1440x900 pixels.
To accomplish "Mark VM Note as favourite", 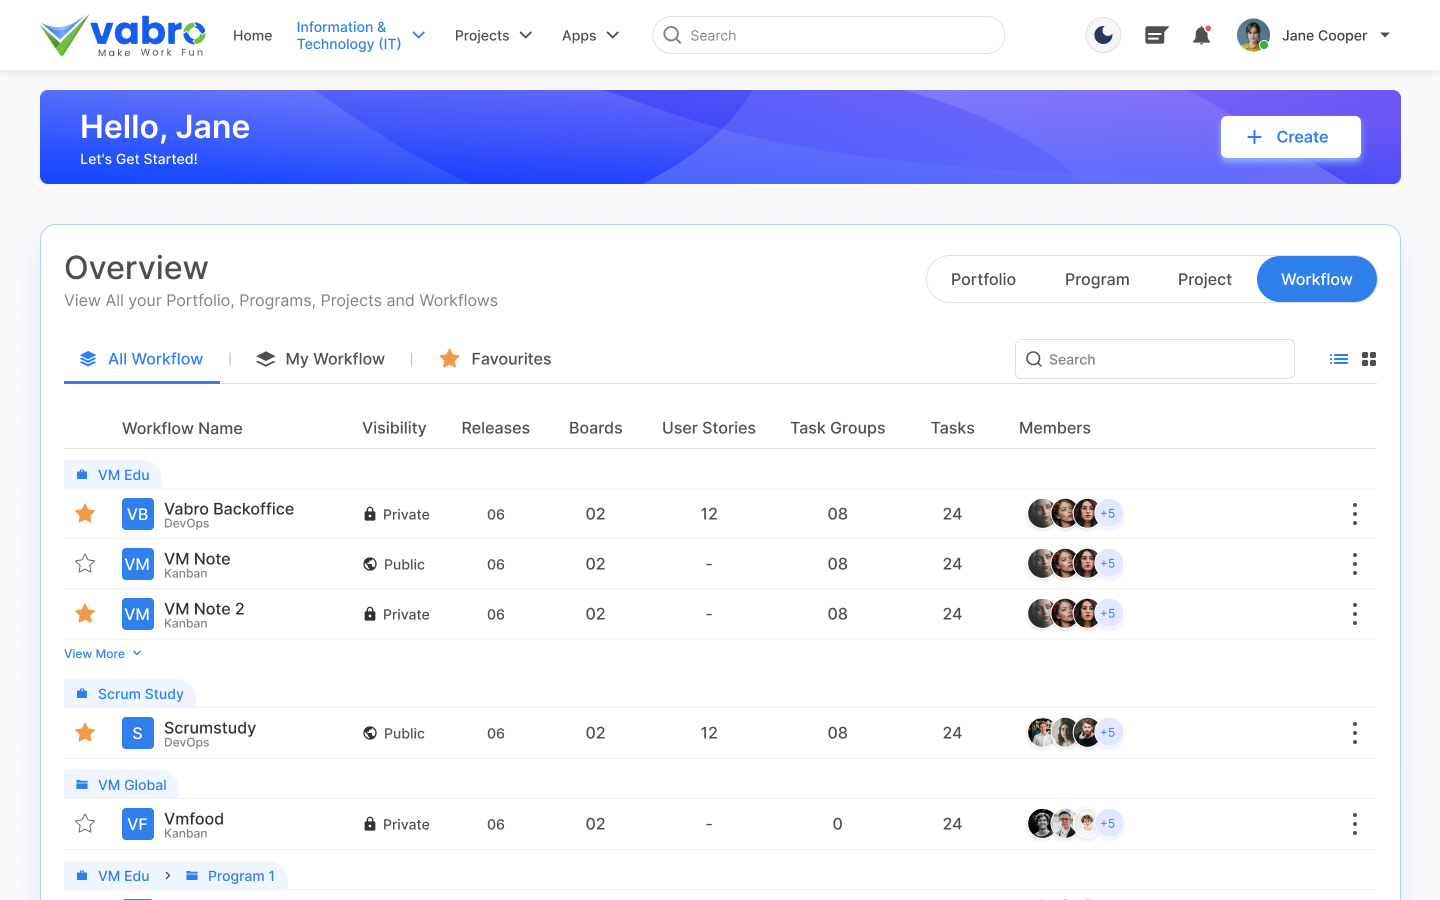I will pyautogui.click(x=85, y=564).
